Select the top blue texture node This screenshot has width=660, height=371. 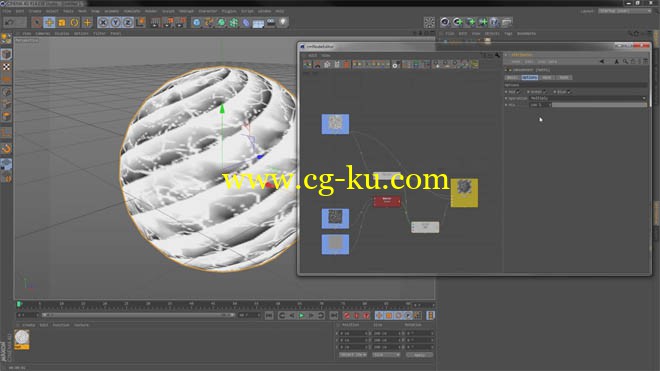click(x=335, y=124)
